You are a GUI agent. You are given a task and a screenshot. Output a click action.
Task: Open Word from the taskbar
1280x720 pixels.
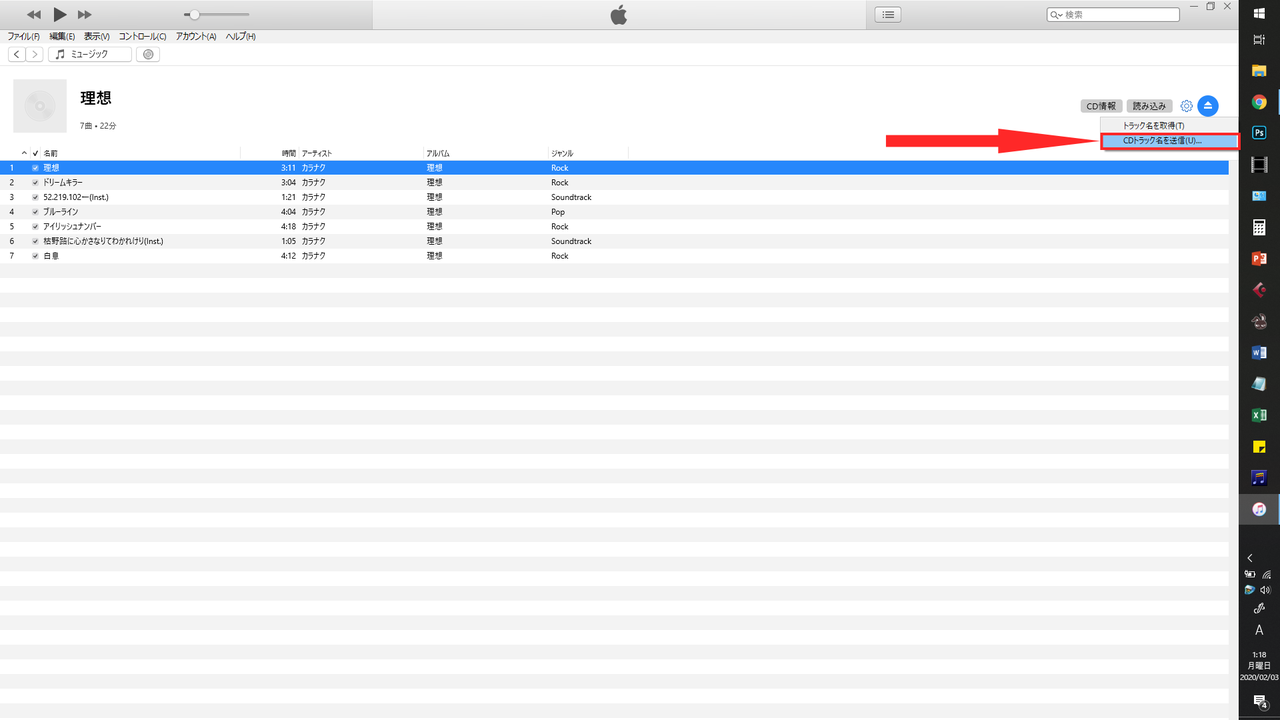(x=1259, y=352)
